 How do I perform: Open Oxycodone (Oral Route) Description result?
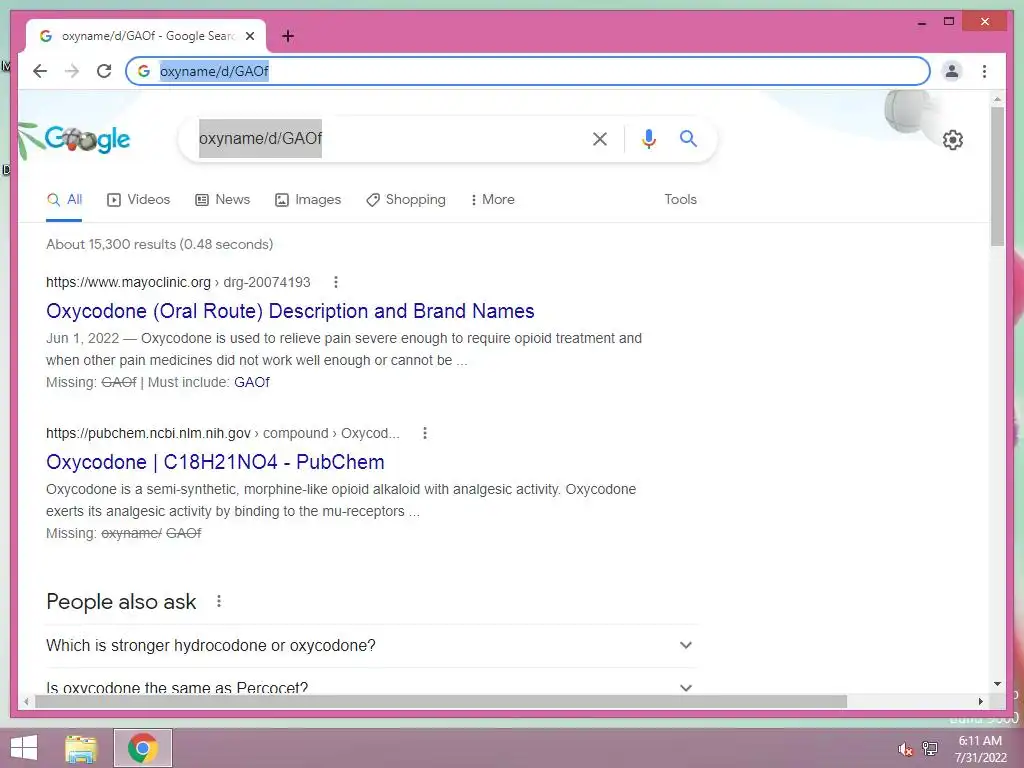290,311
